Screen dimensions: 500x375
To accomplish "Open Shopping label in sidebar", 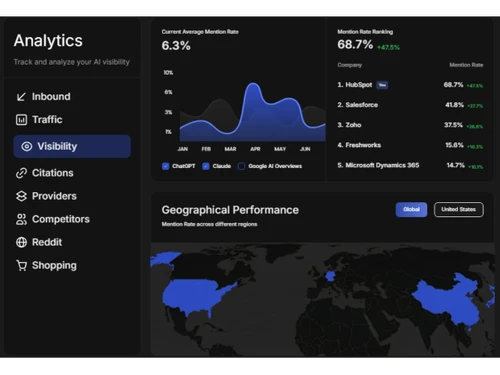I will [x=54, y=265].
